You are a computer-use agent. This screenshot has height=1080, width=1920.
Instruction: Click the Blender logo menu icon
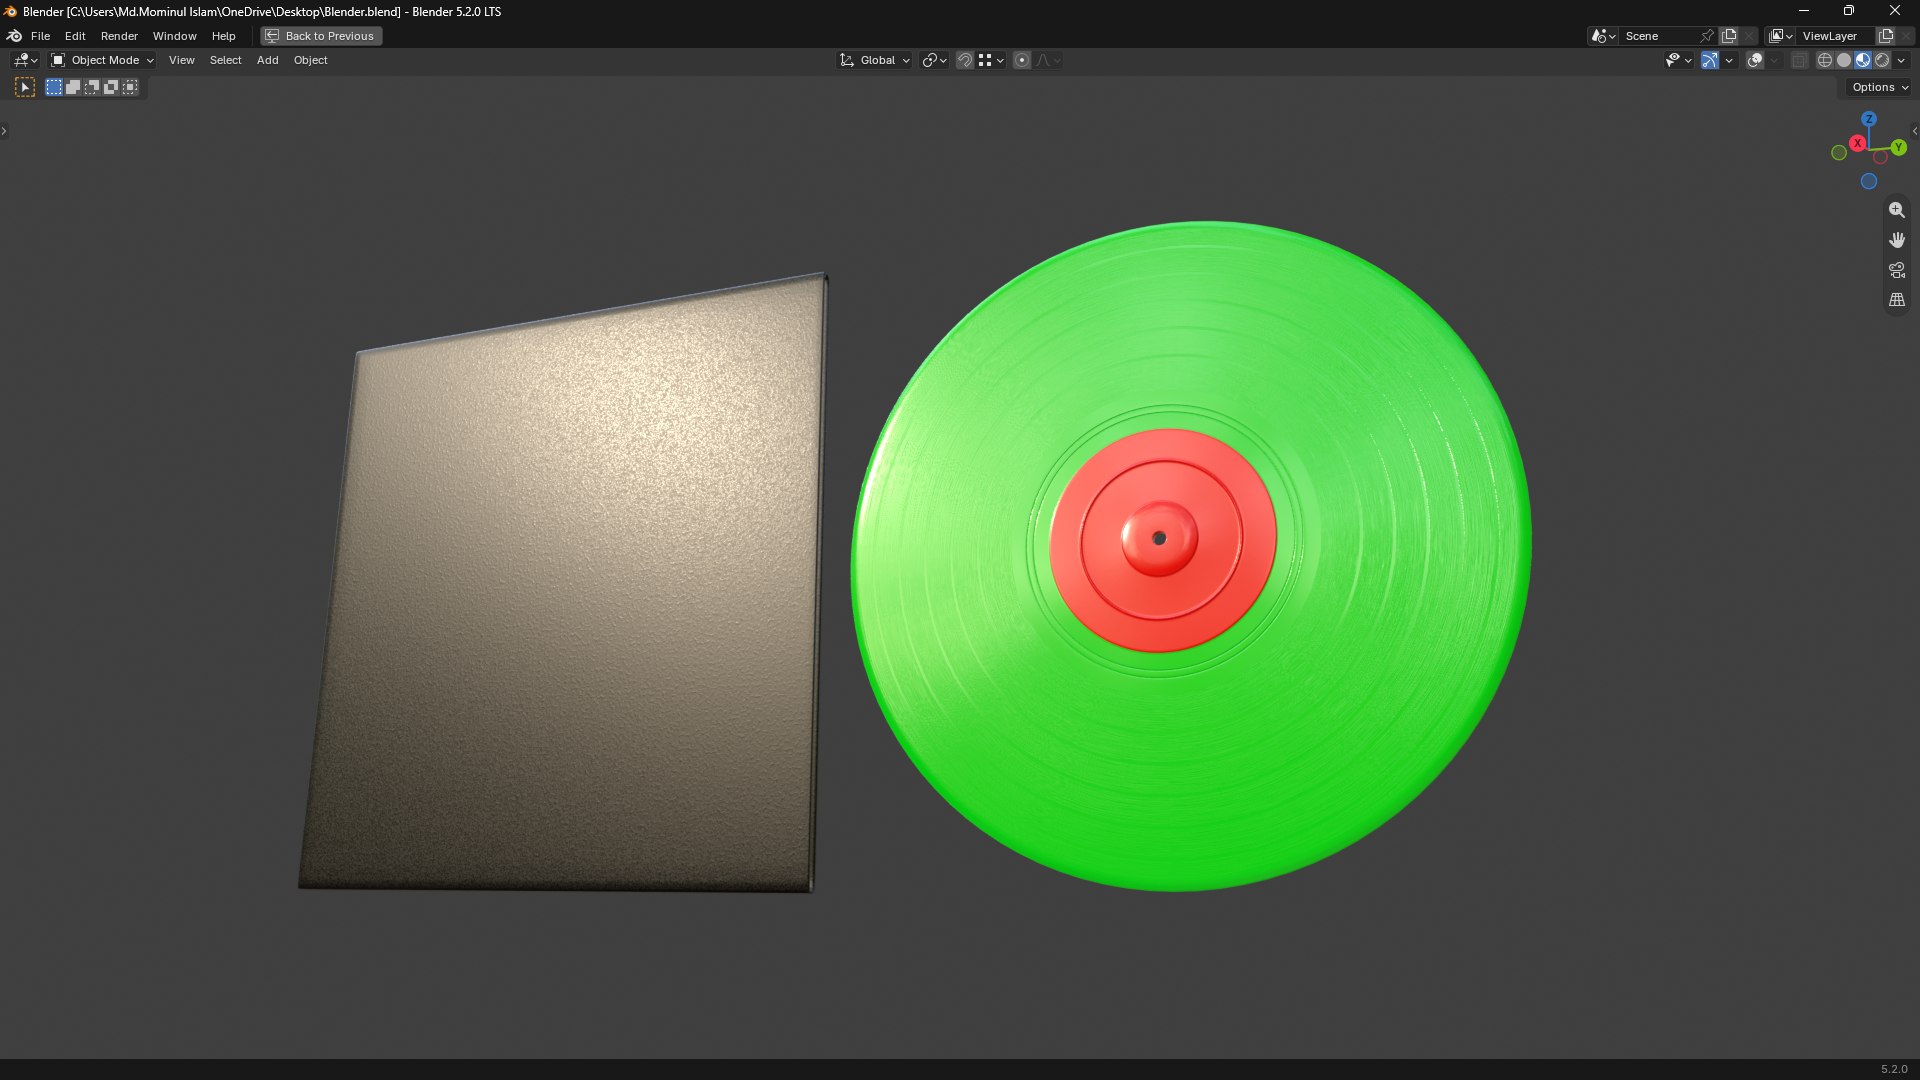click(x=14, y=36)
